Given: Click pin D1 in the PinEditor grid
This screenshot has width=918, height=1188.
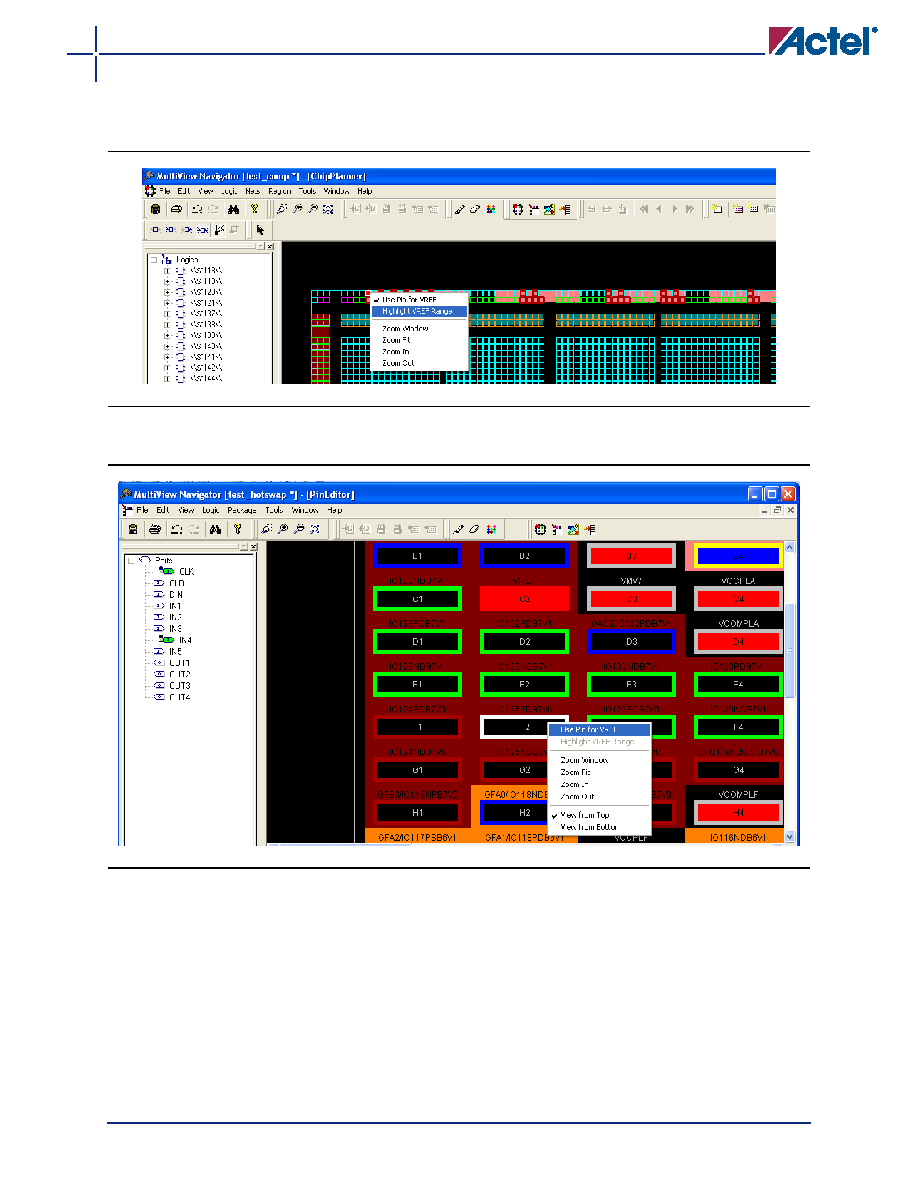Looking at the screenshot, I should (x=417, y=642).
